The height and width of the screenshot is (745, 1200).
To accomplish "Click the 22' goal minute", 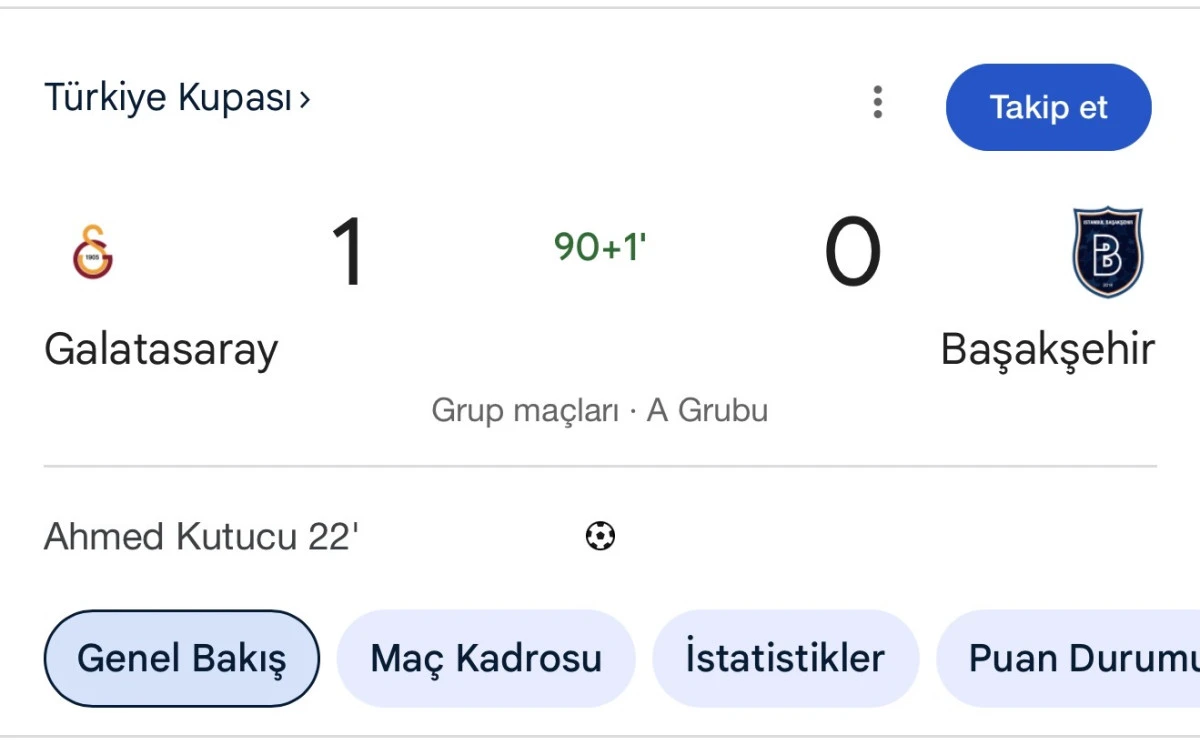I will [333, 537].
